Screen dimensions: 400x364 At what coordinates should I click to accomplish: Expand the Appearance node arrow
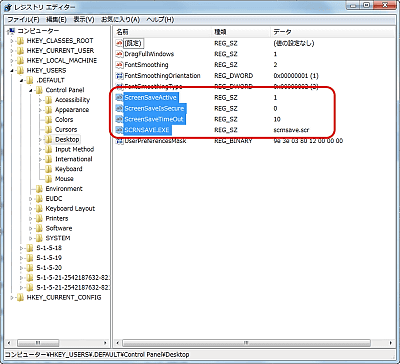(x=40, y=110)
